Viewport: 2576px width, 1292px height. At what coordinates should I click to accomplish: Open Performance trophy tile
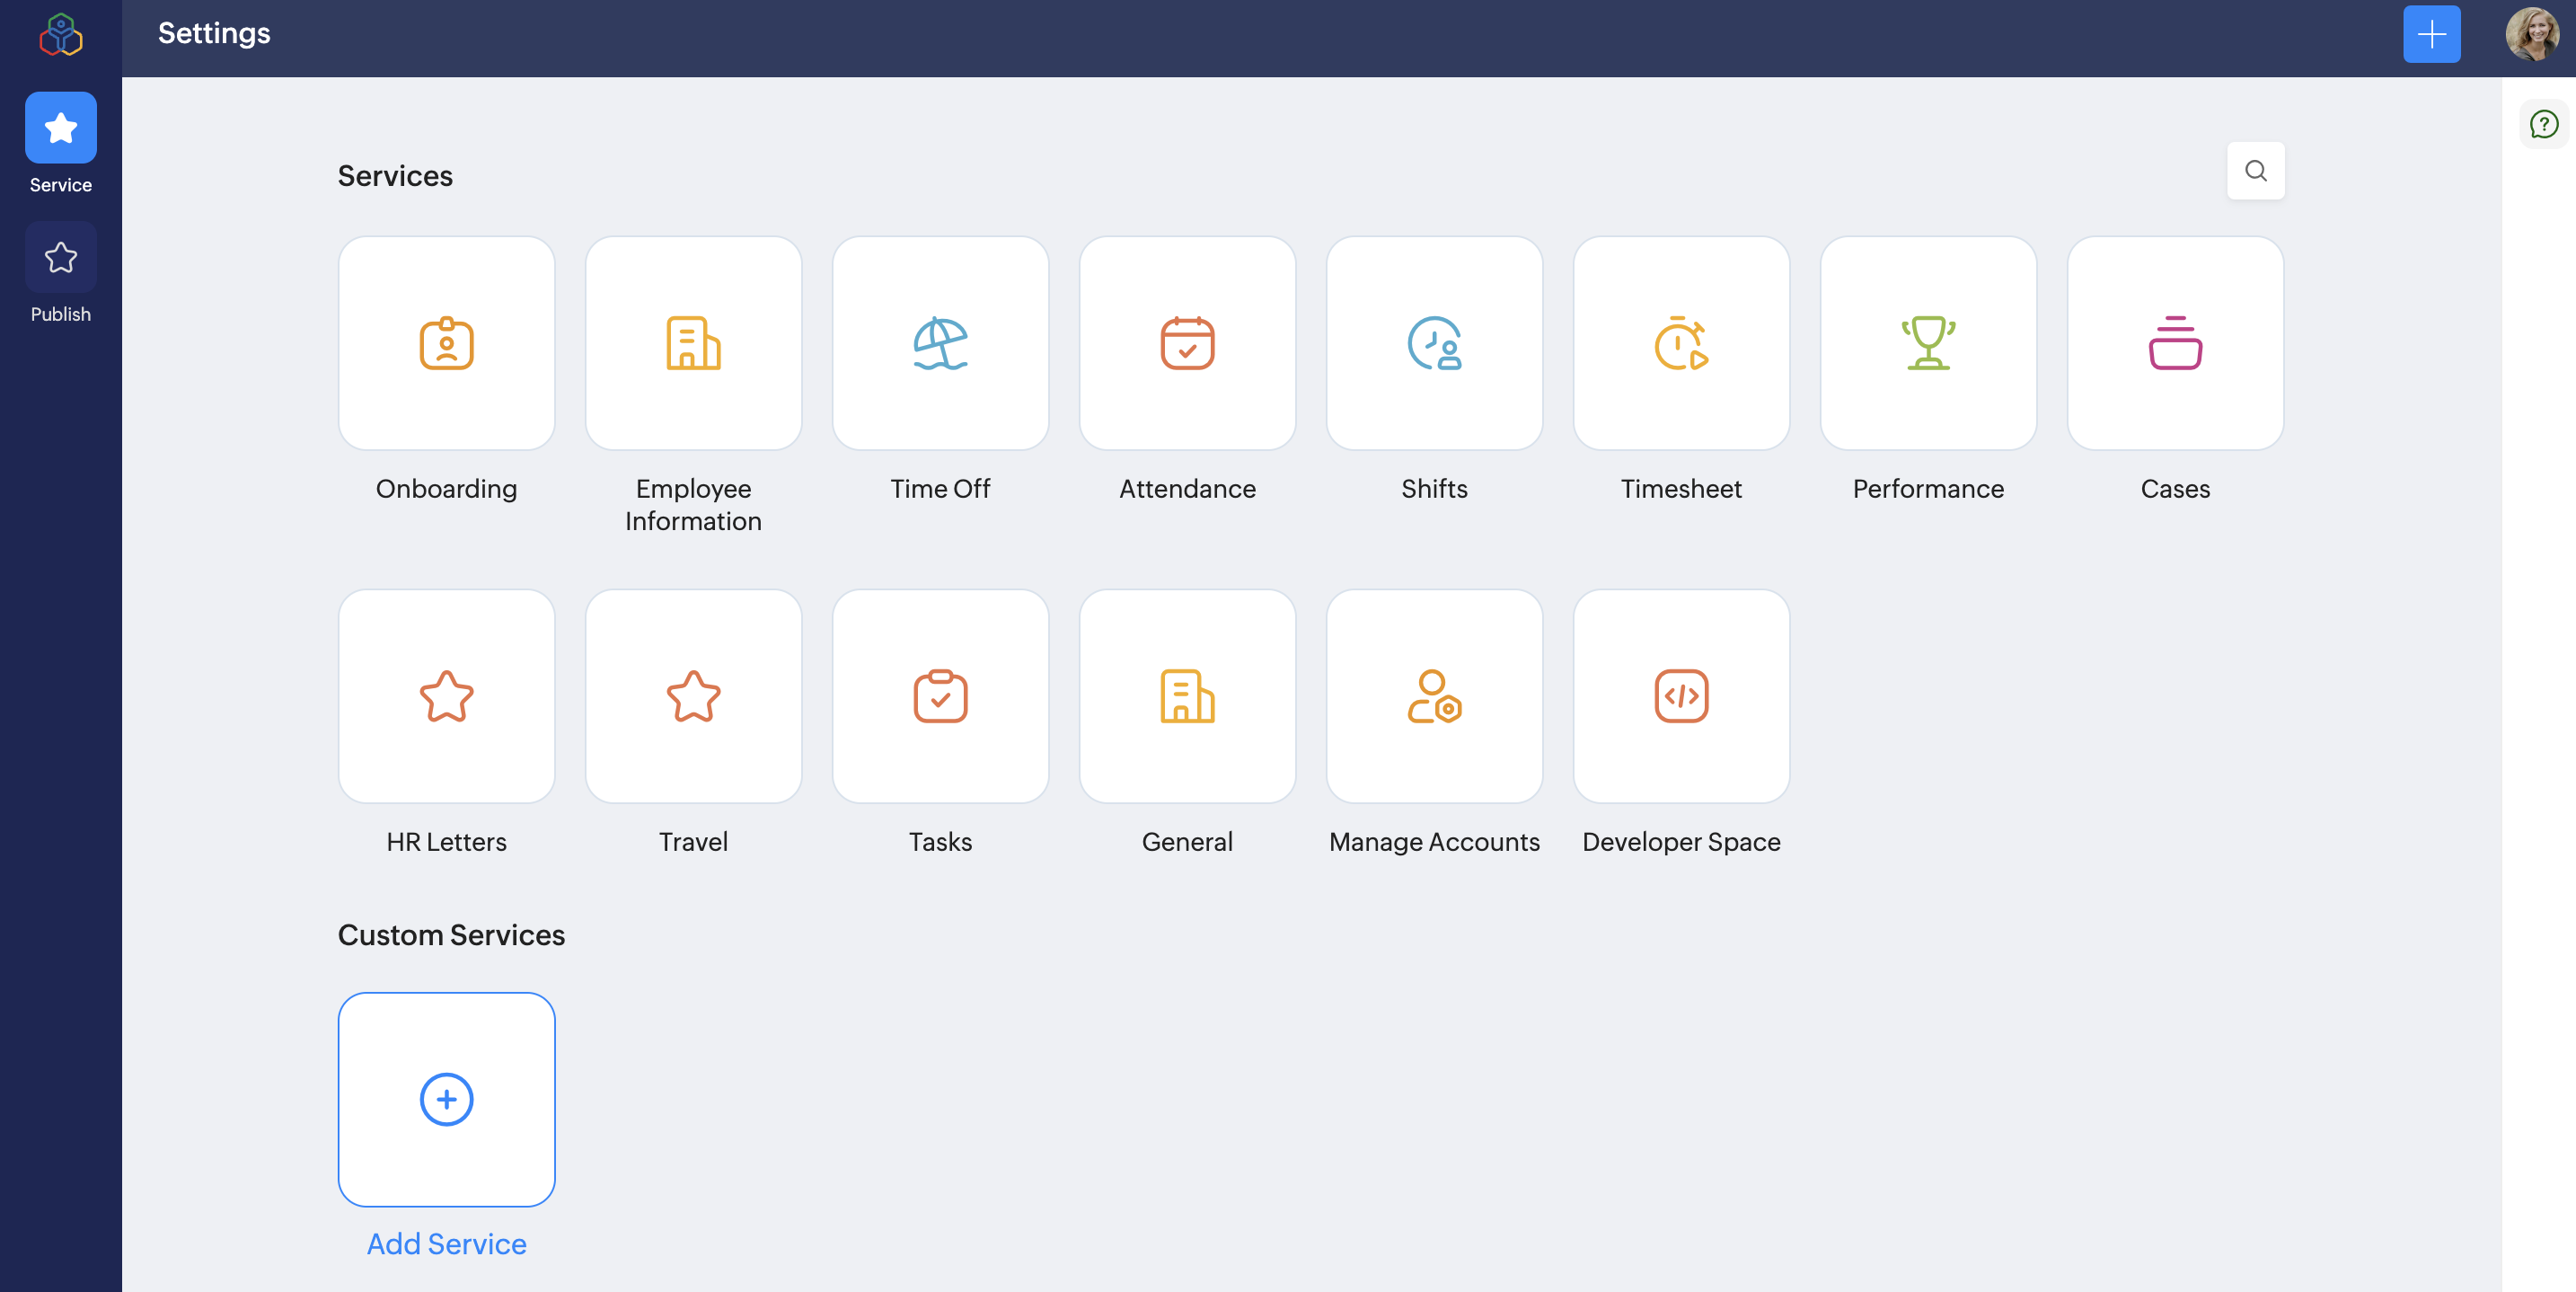[x=1928, y=343]
